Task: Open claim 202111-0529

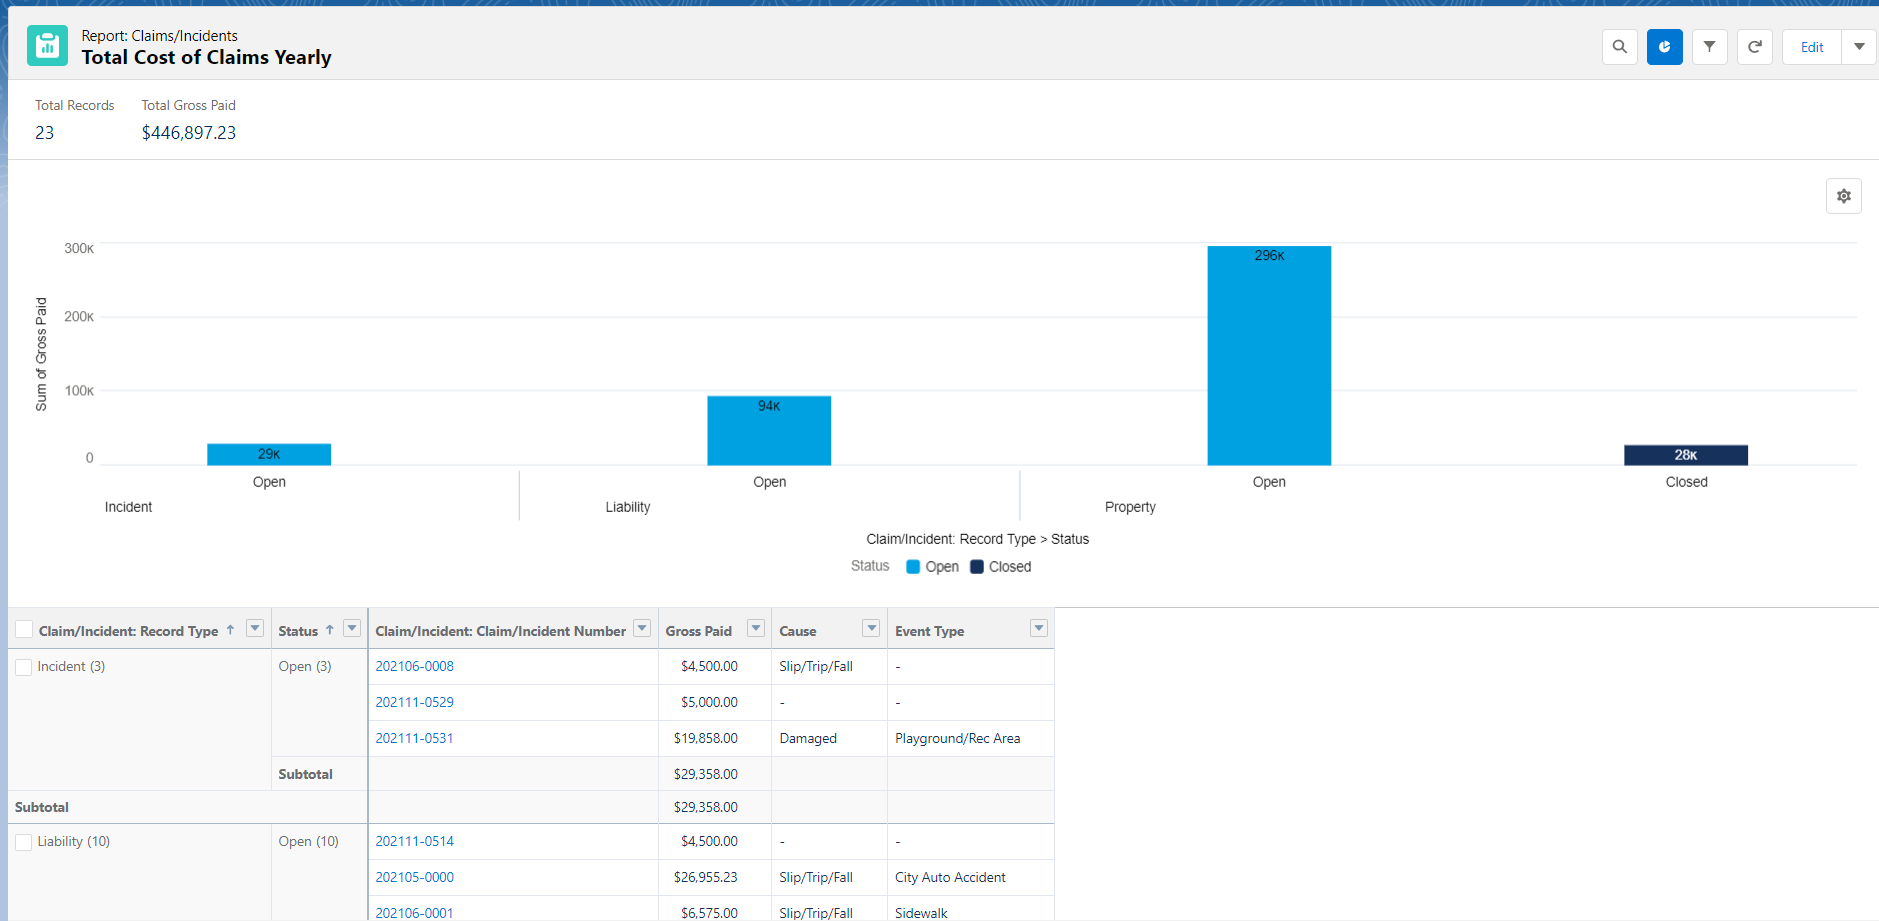Action: point(414,702)
